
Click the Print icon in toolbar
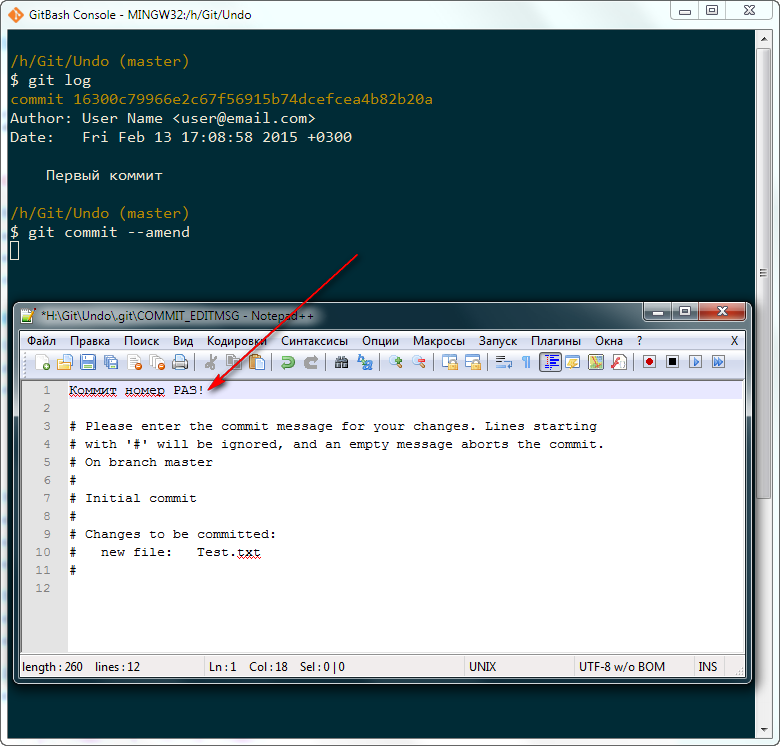tap(180, 362)
